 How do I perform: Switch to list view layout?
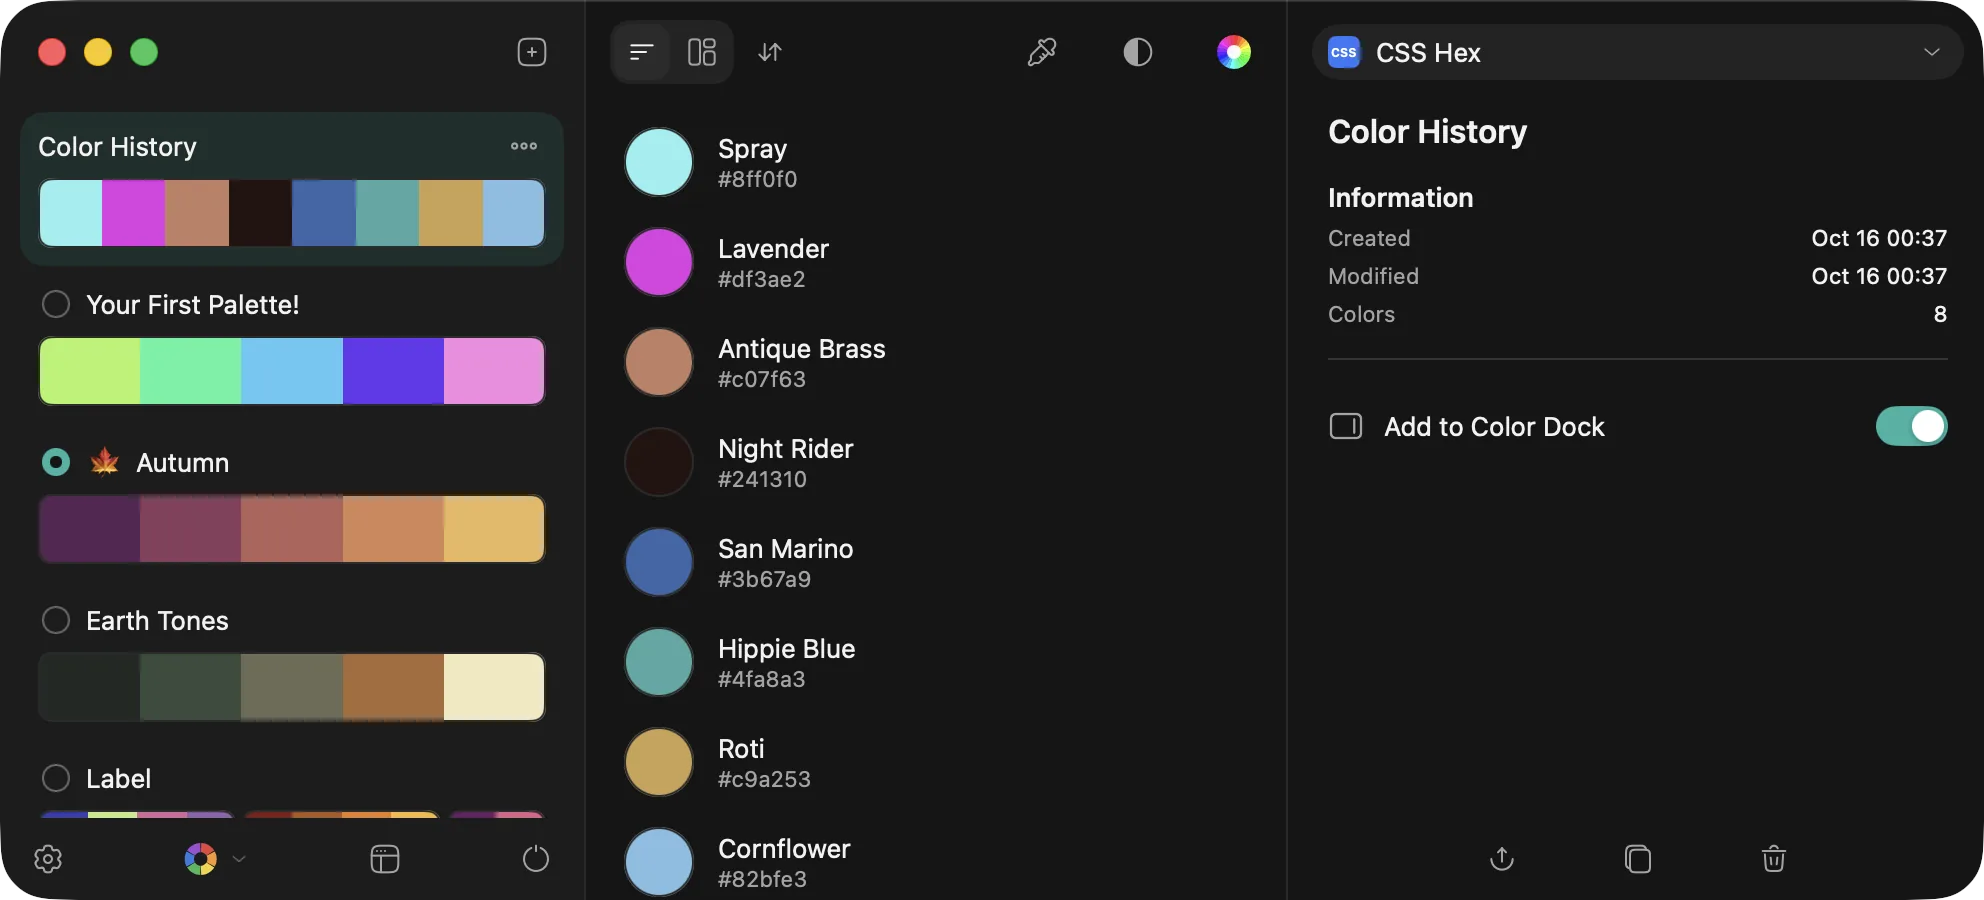point(642,52)
